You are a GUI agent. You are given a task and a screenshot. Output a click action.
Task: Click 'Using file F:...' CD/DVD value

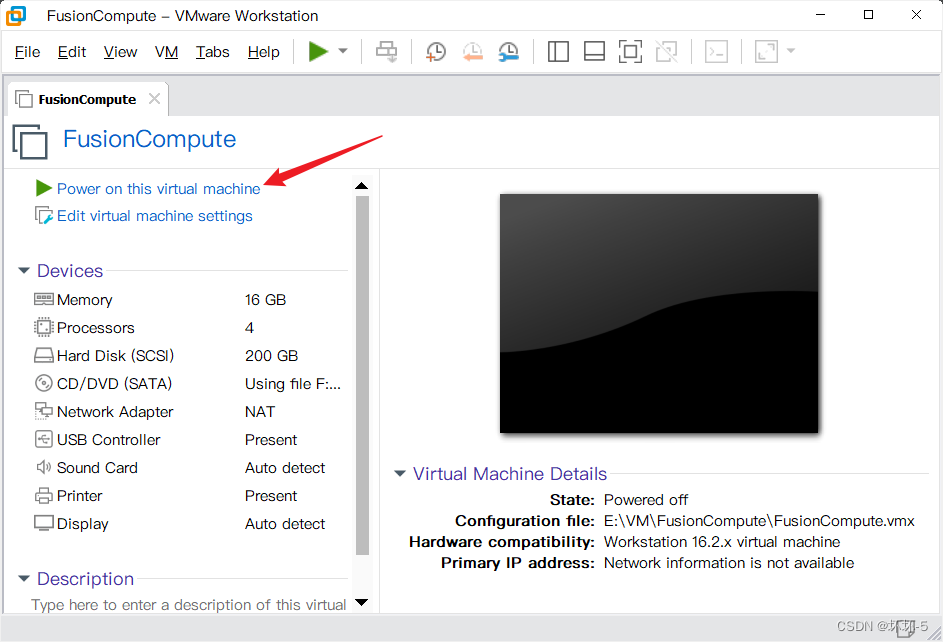[x=293, y=384]
